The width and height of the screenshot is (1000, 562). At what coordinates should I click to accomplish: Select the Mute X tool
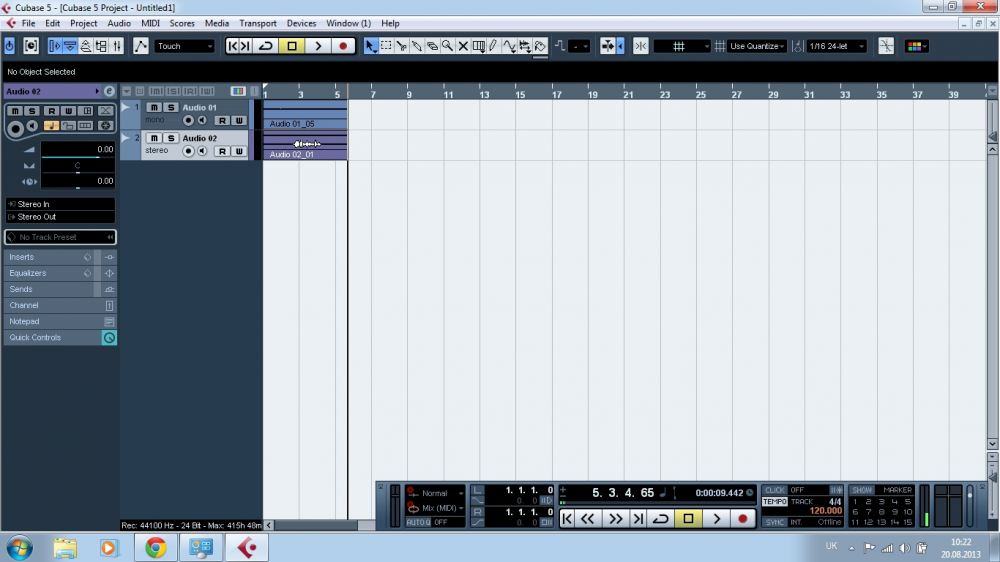click(x=463, y=46)
